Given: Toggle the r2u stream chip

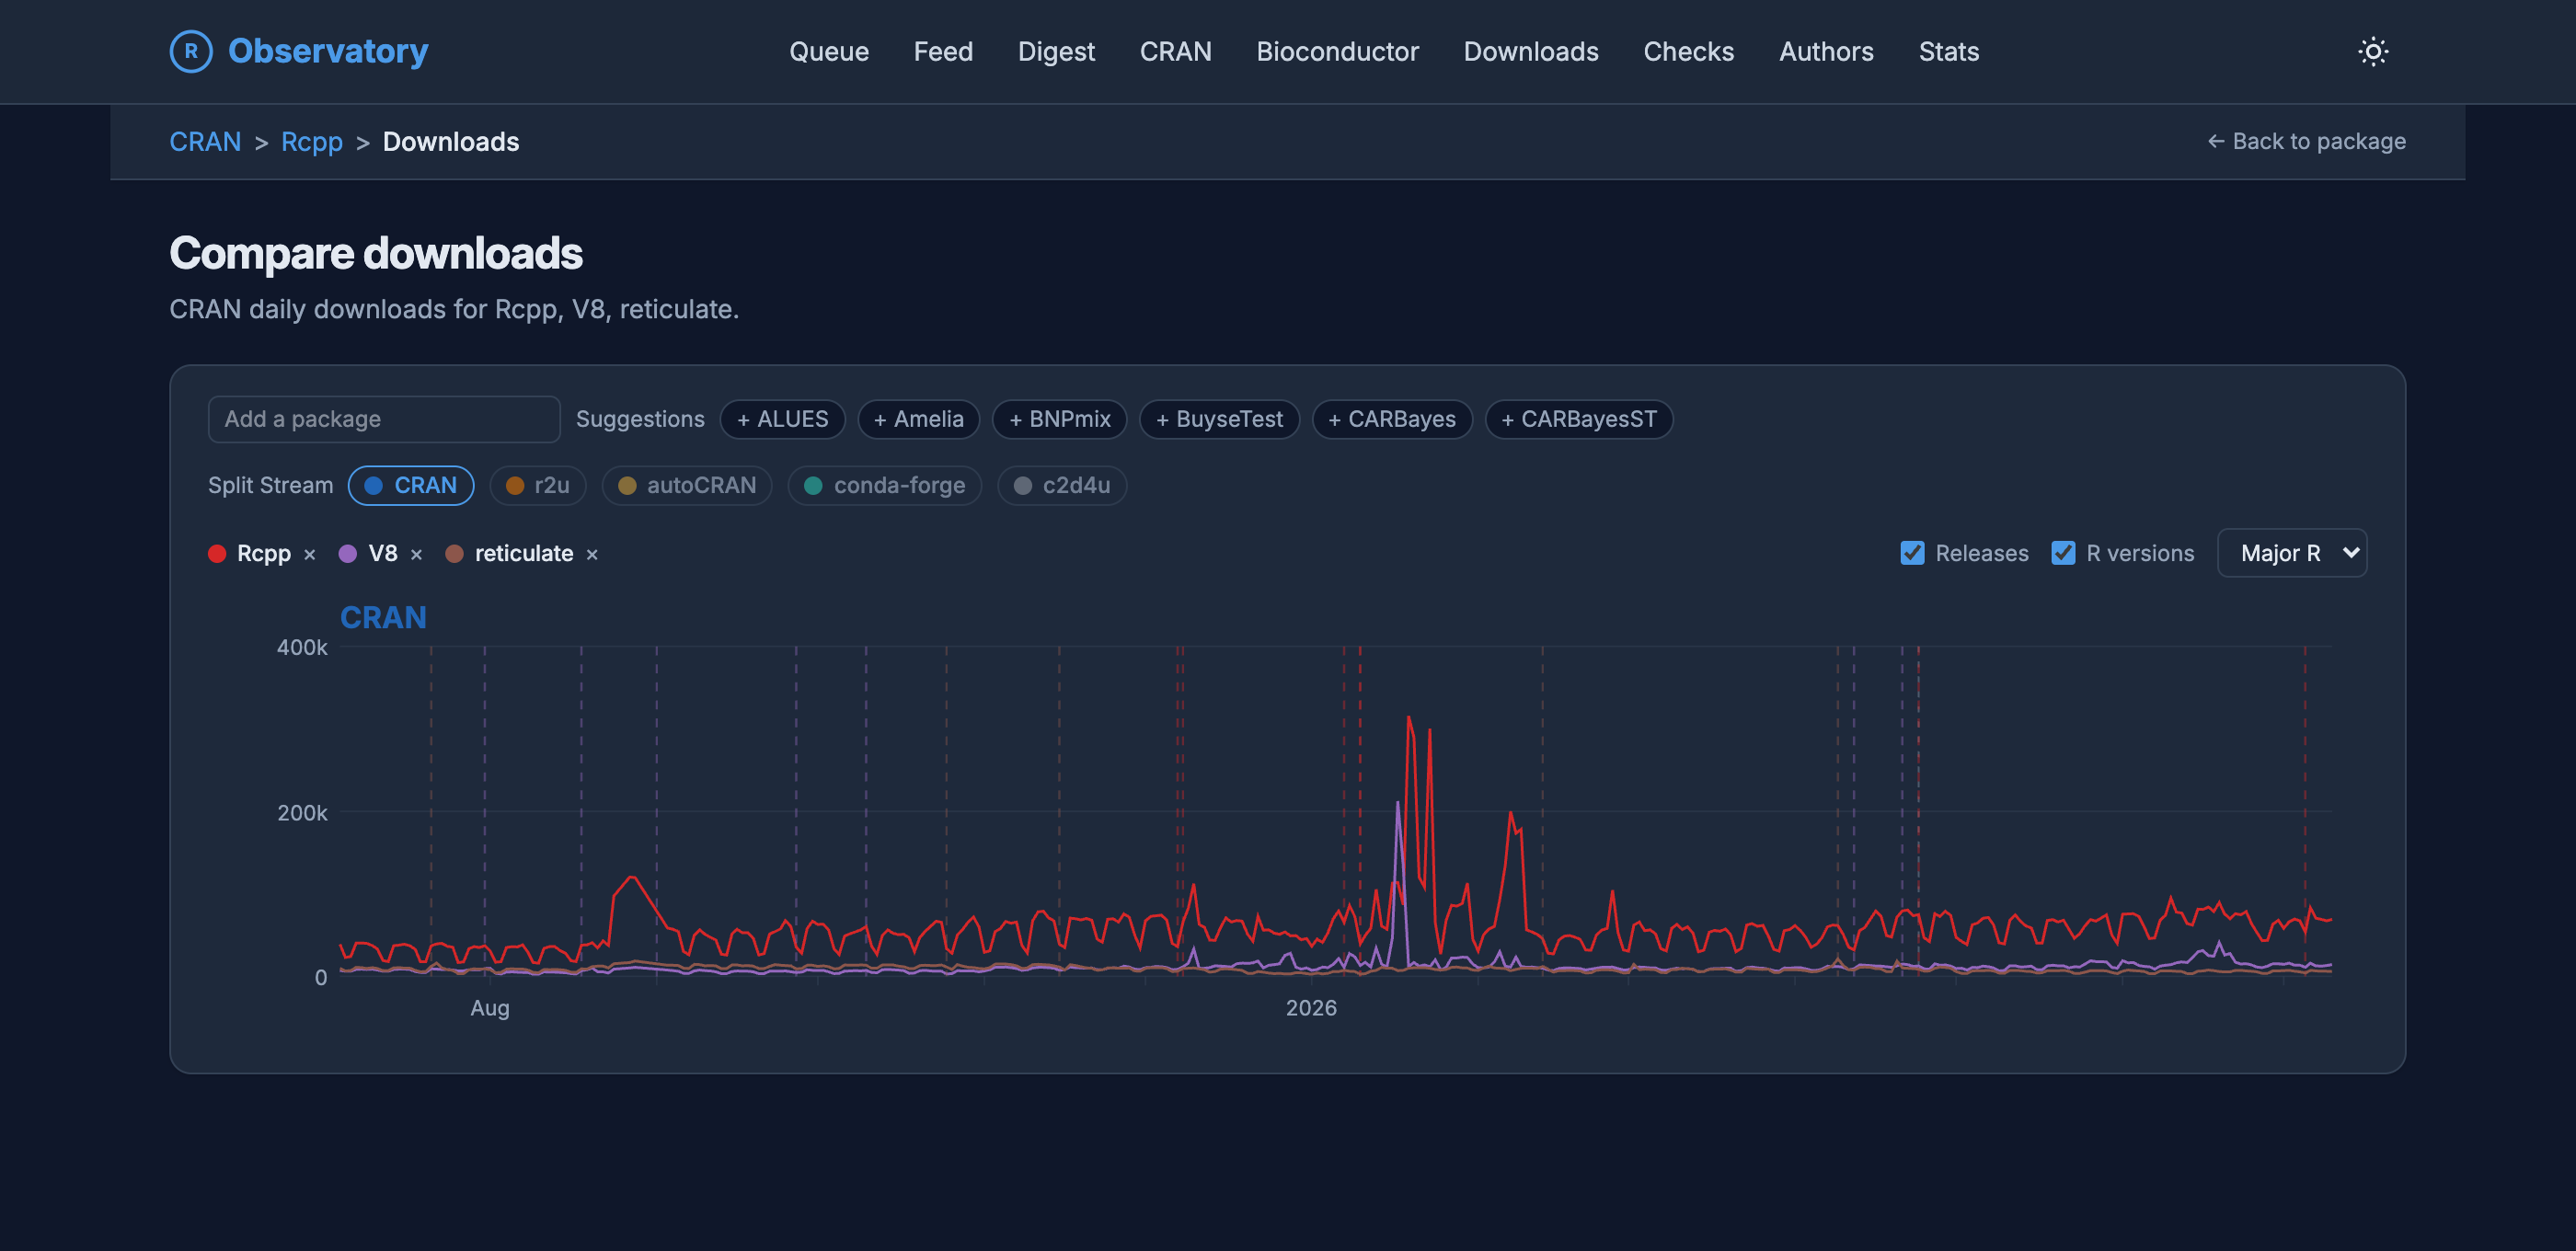Looking at the screenshot, I should [537, 485].
